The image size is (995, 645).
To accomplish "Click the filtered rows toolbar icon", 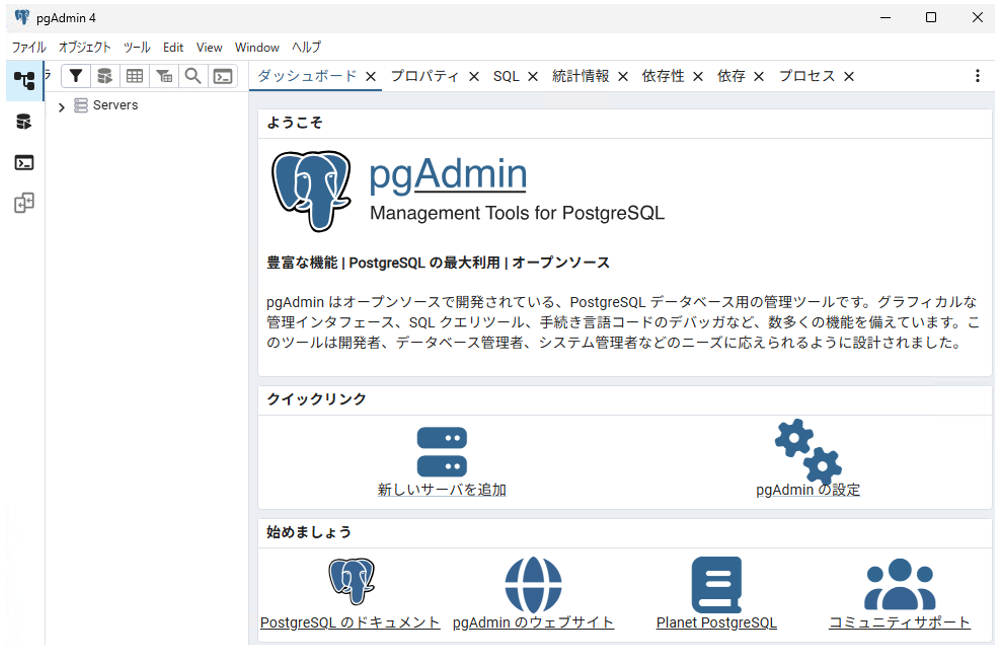I will [x=164, y=76].
